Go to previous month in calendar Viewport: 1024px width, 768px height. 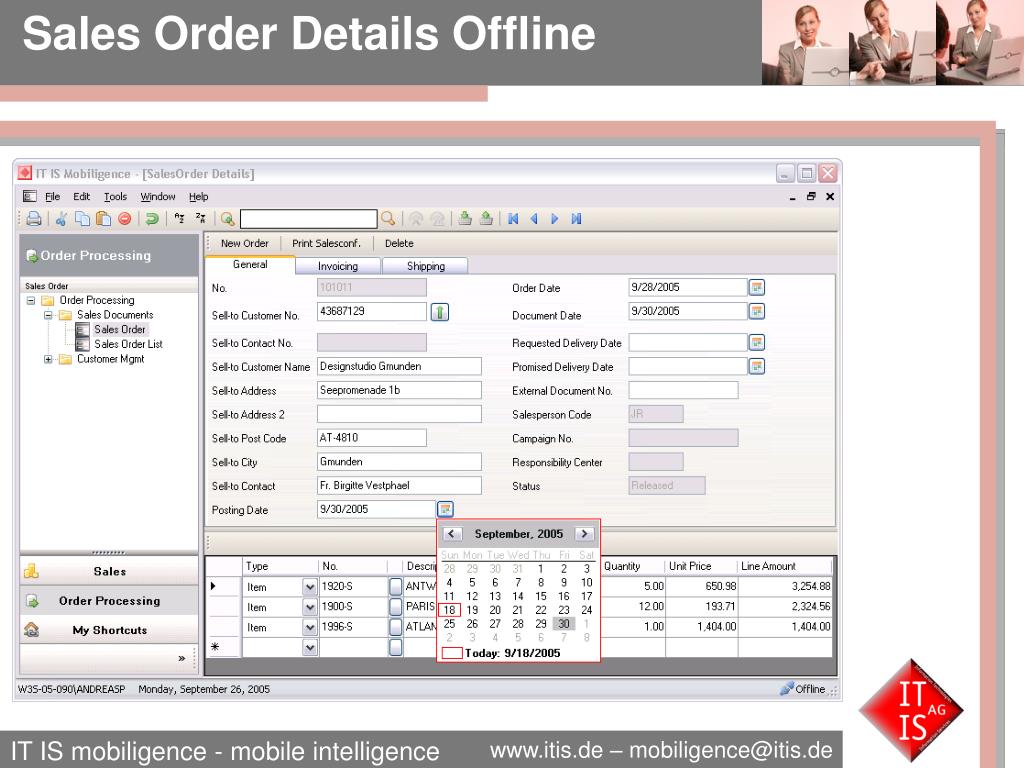[x=452, y=534]
